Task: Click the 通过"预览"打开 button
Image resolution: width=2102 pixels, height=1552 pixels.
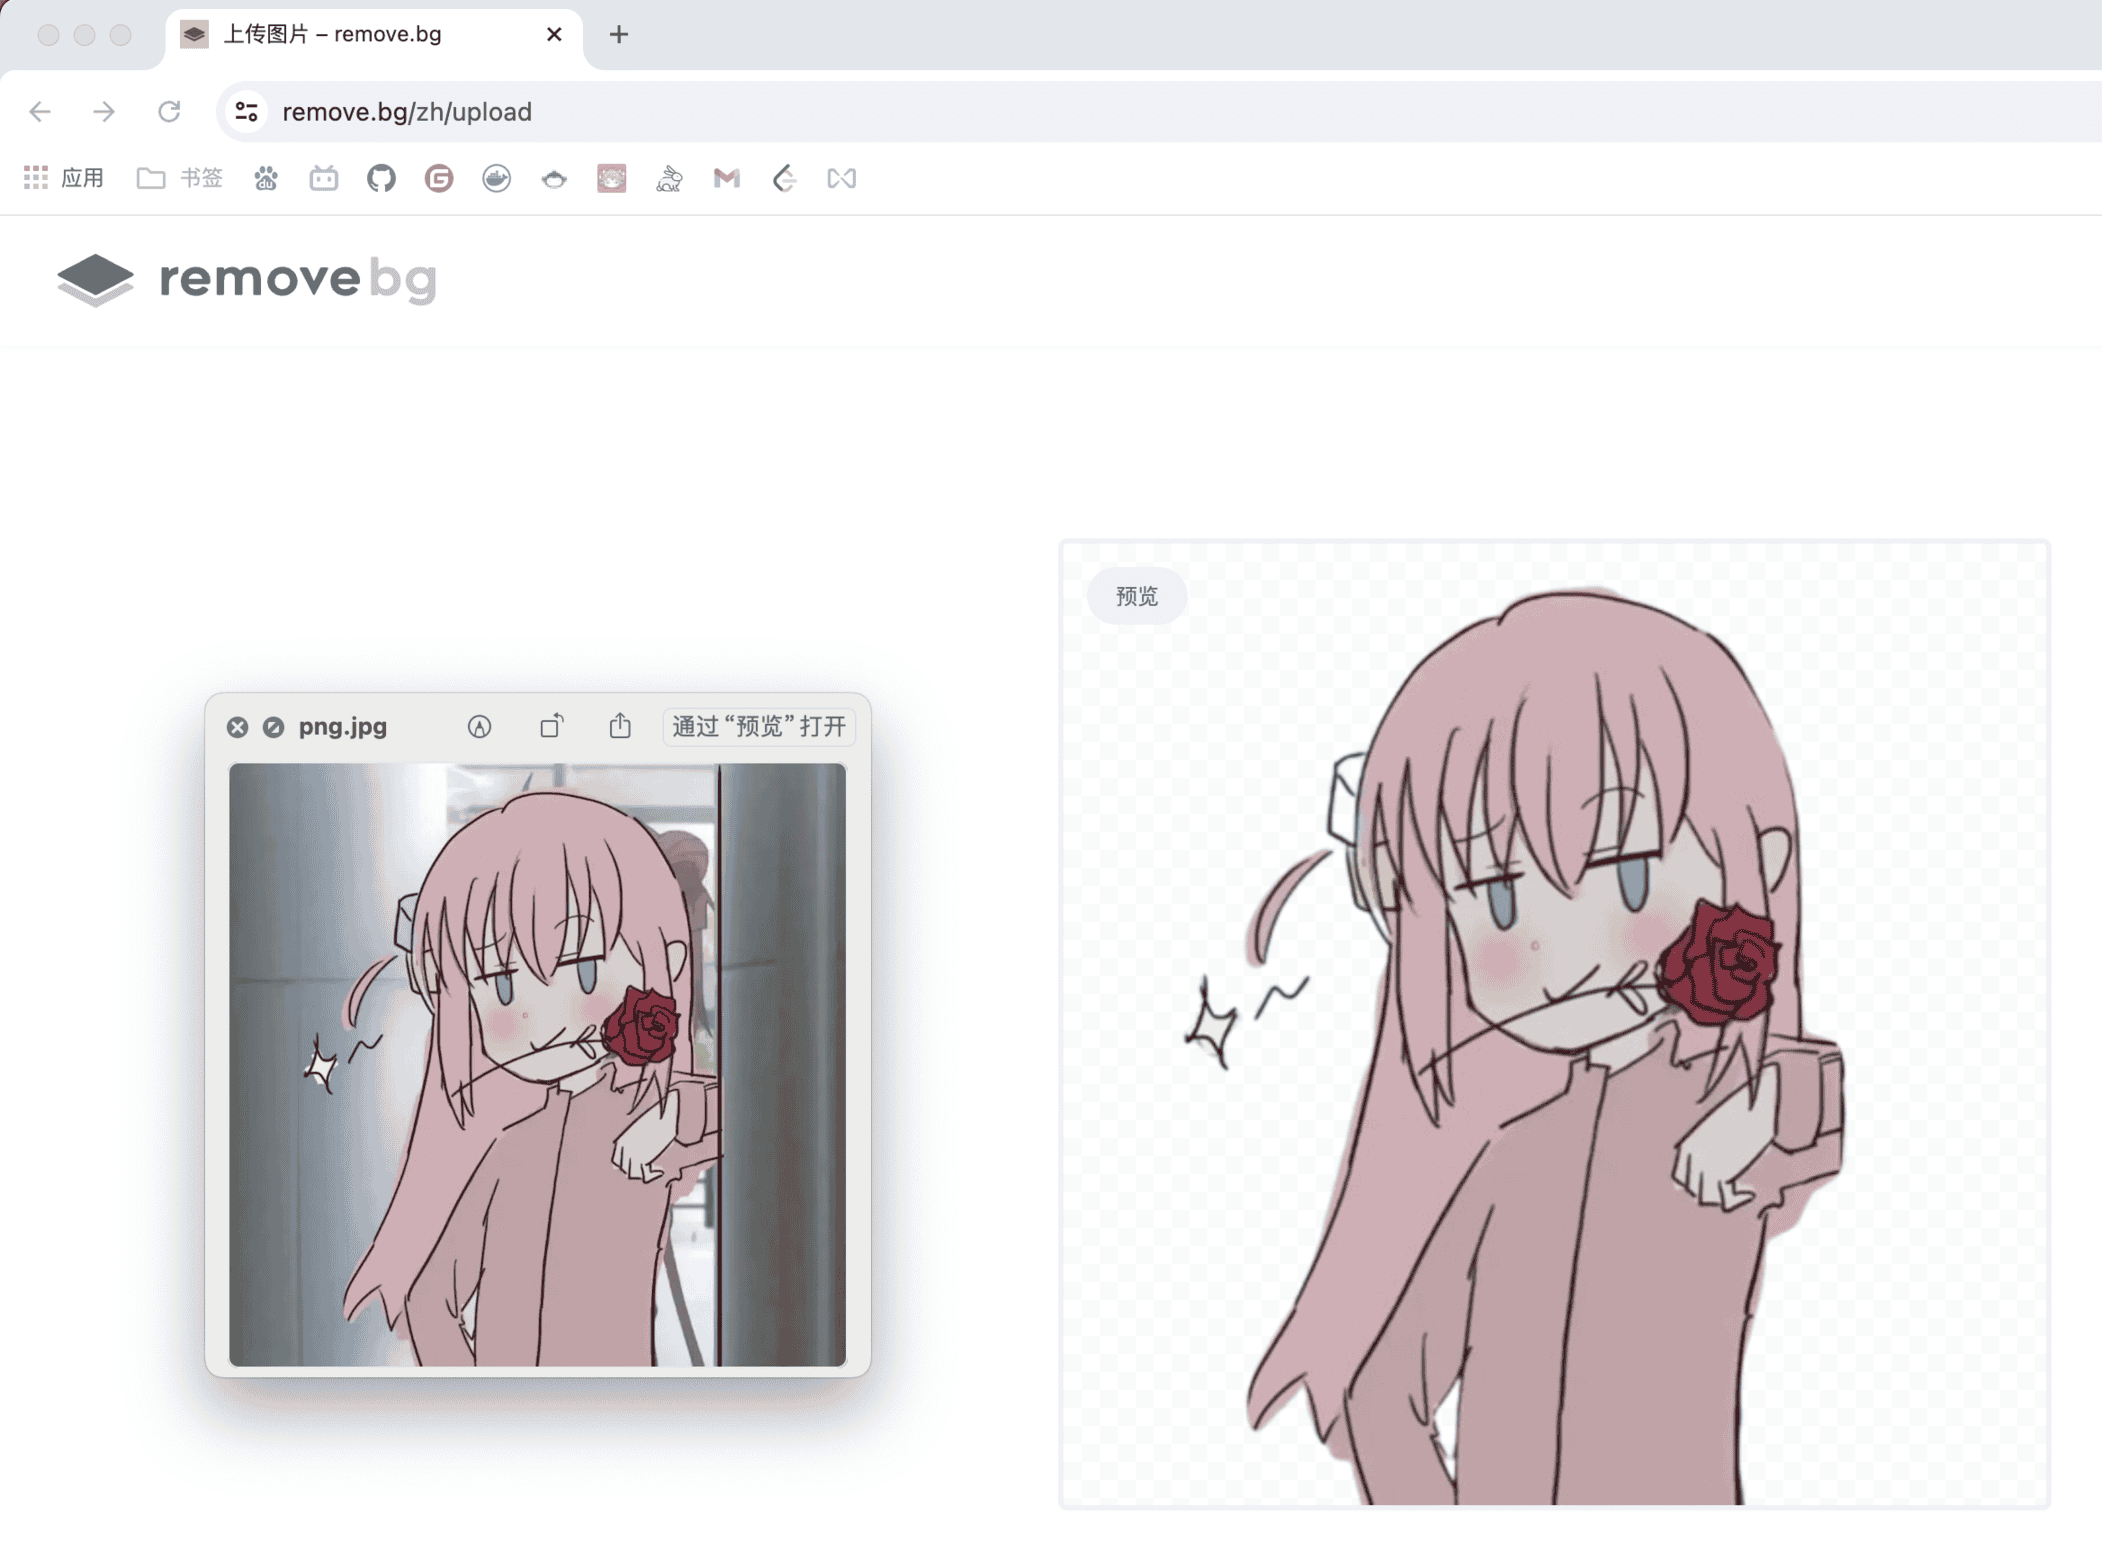Action: 759,727
